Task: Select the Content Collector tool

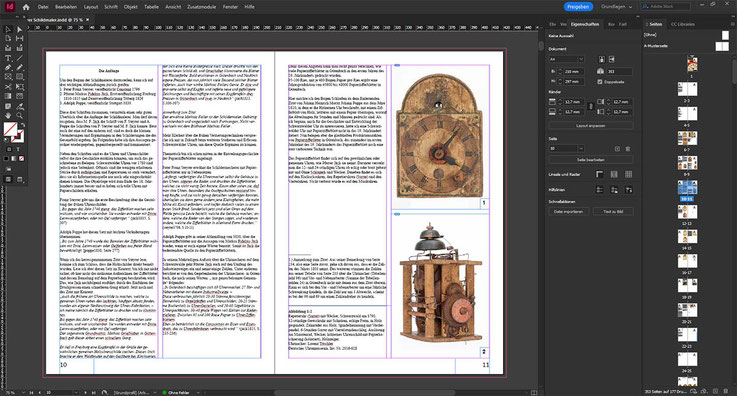Action: point(8,48)
